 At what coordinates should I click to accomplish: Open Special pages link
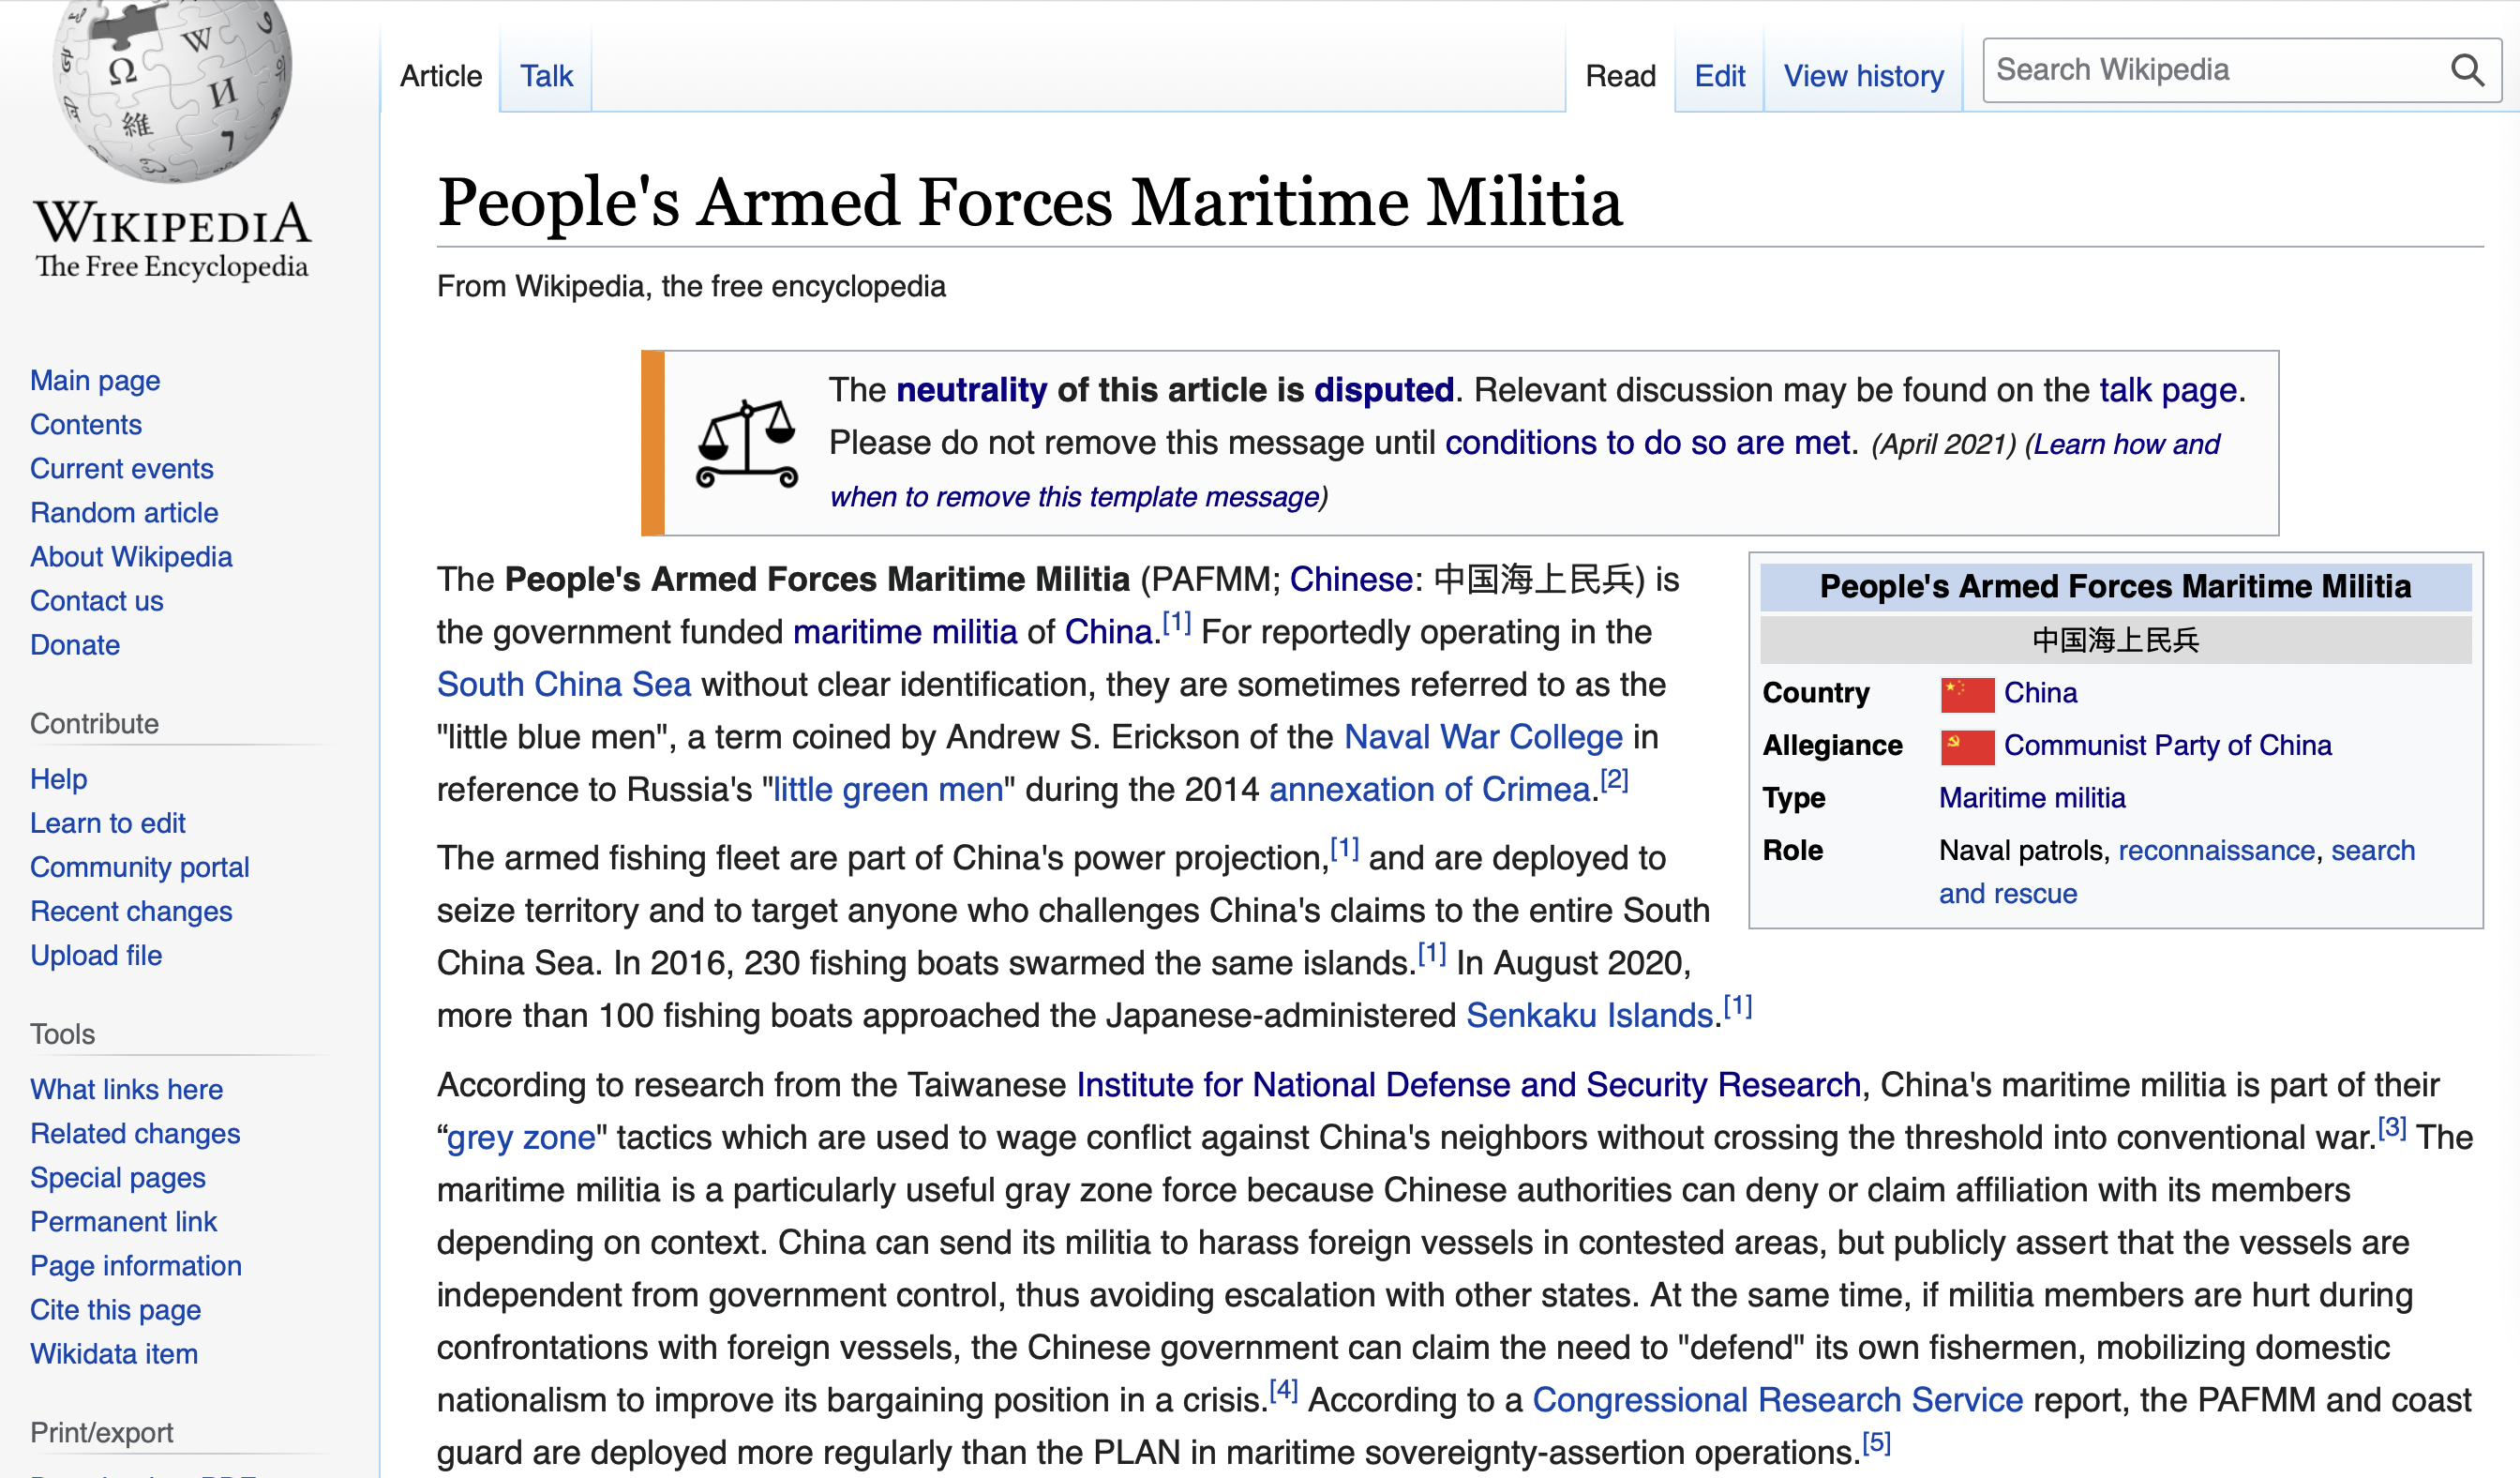point(118,1177)
